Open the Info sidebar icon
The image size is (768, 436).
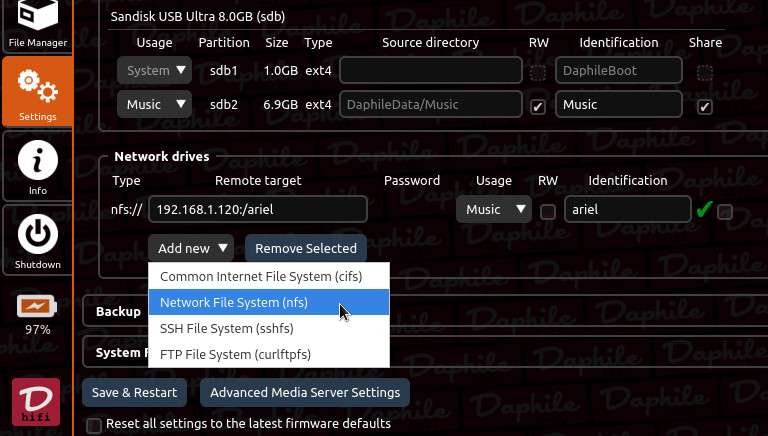37,166
